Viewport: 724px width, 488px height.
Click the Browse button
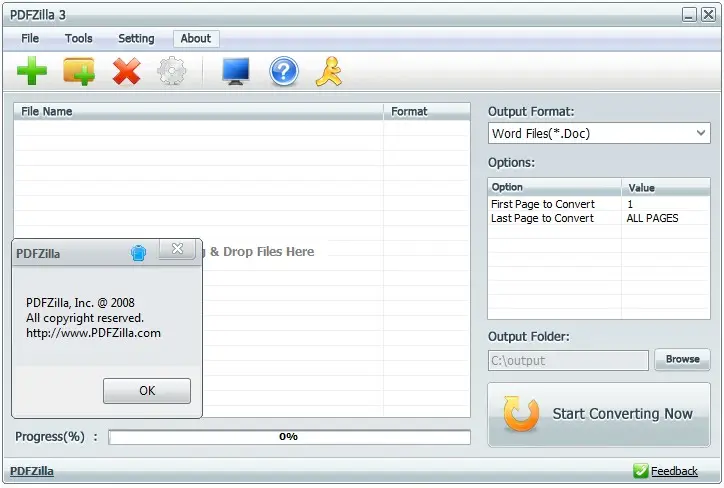pos(682,359)
